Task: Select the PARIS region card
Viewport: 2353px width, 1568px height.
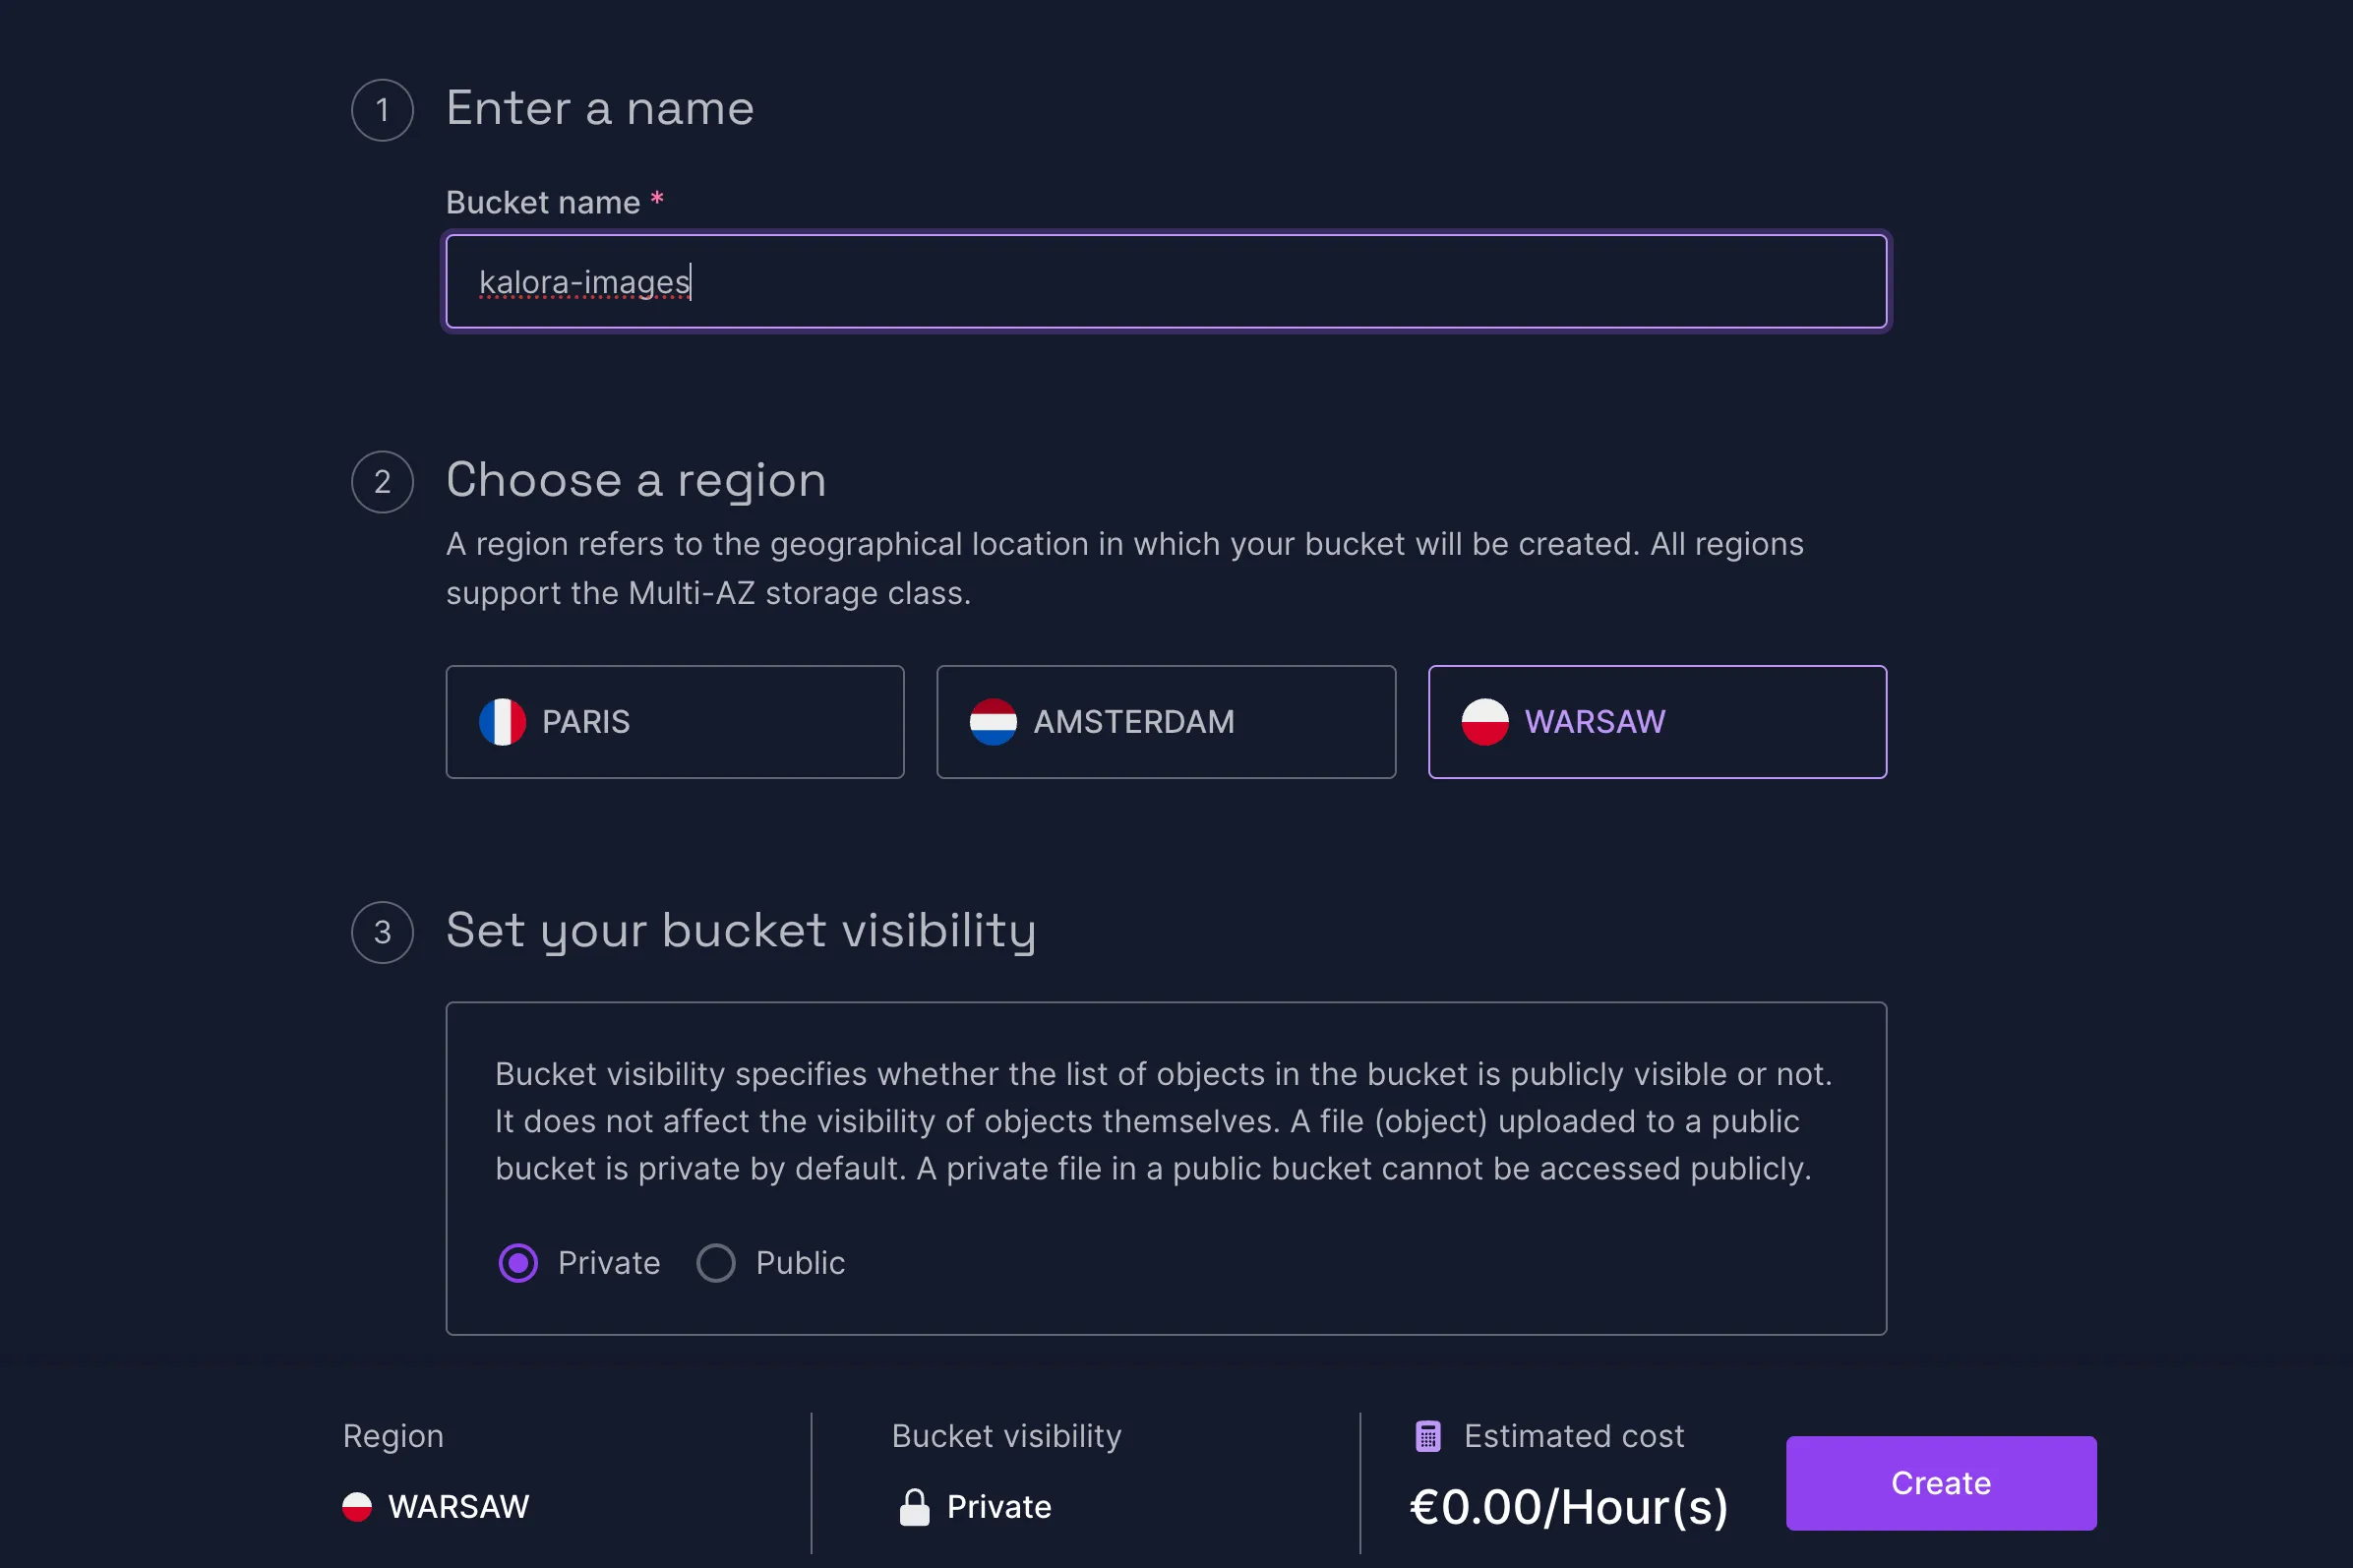Action: pyautogui.click(x=675, y=722)
